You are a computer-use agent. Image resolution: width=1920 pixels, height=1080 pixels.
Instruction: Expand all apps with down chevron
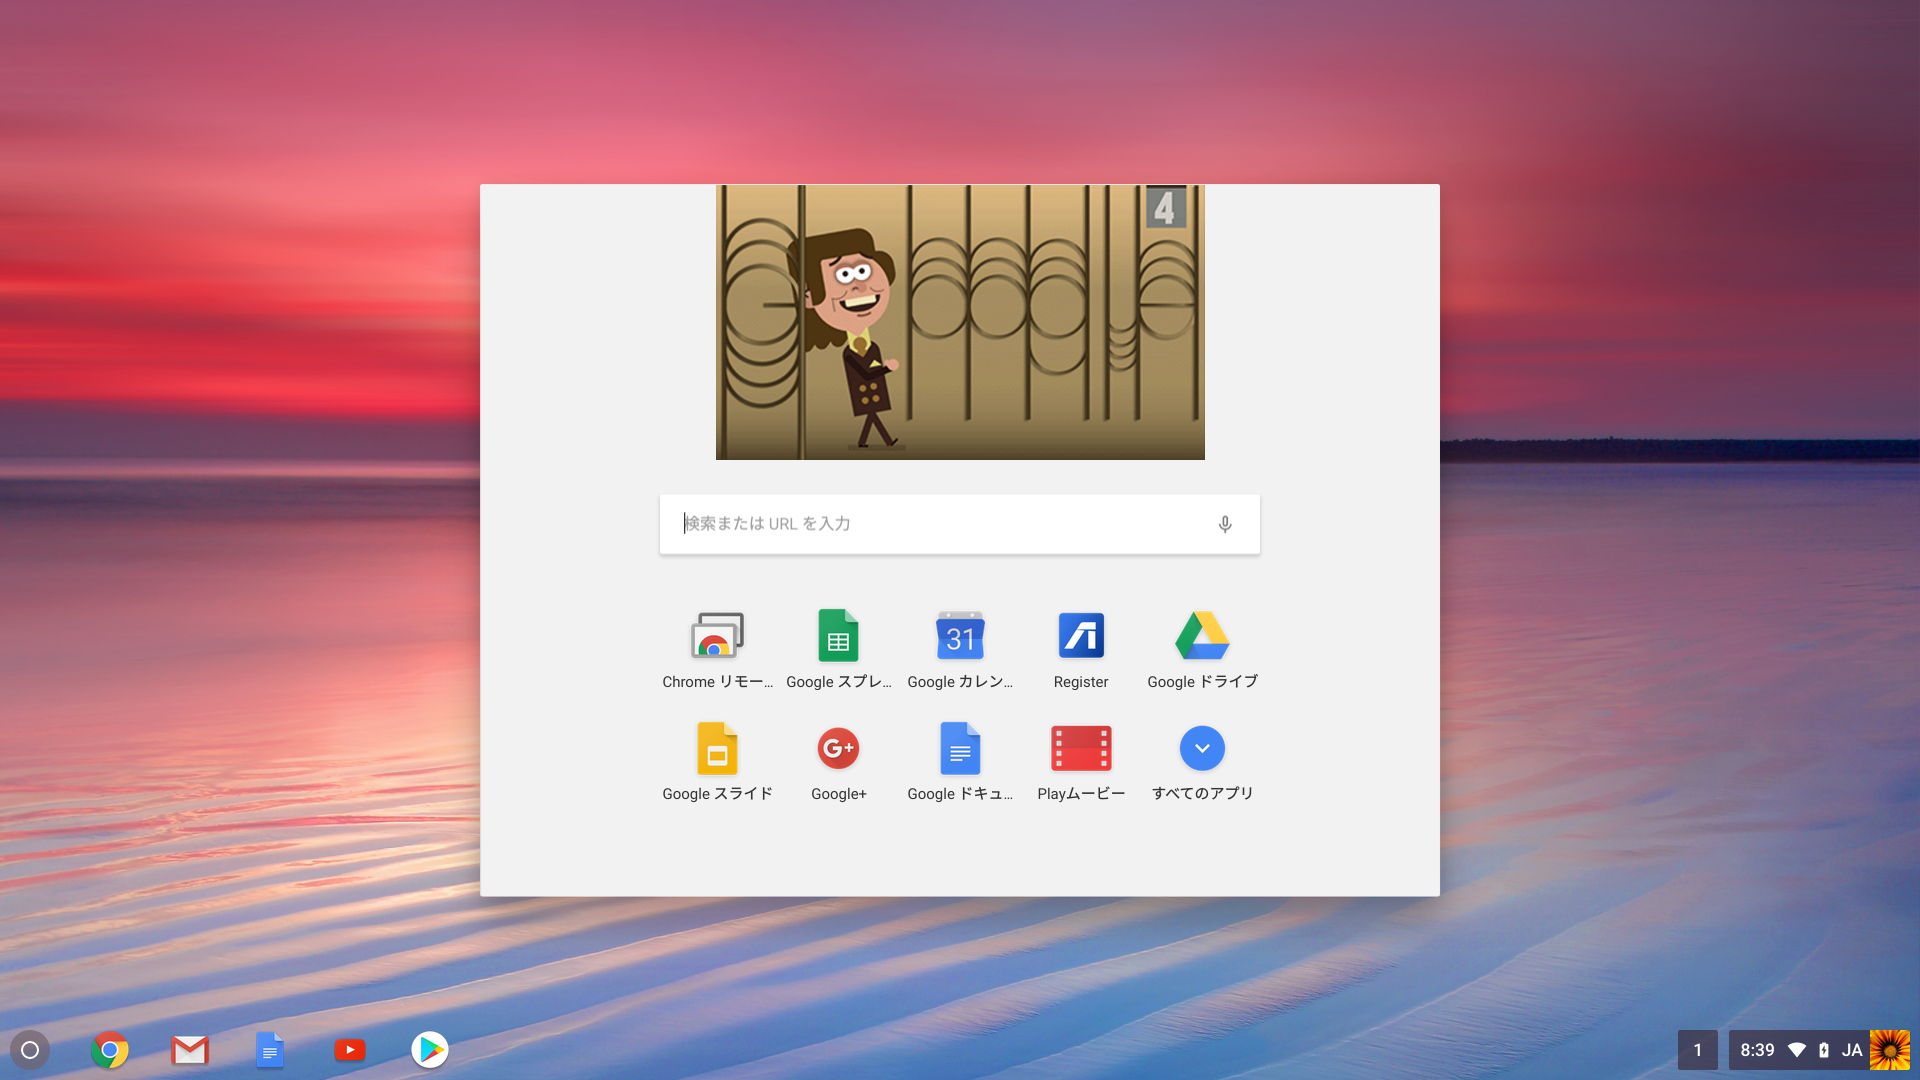[1202, 749]
